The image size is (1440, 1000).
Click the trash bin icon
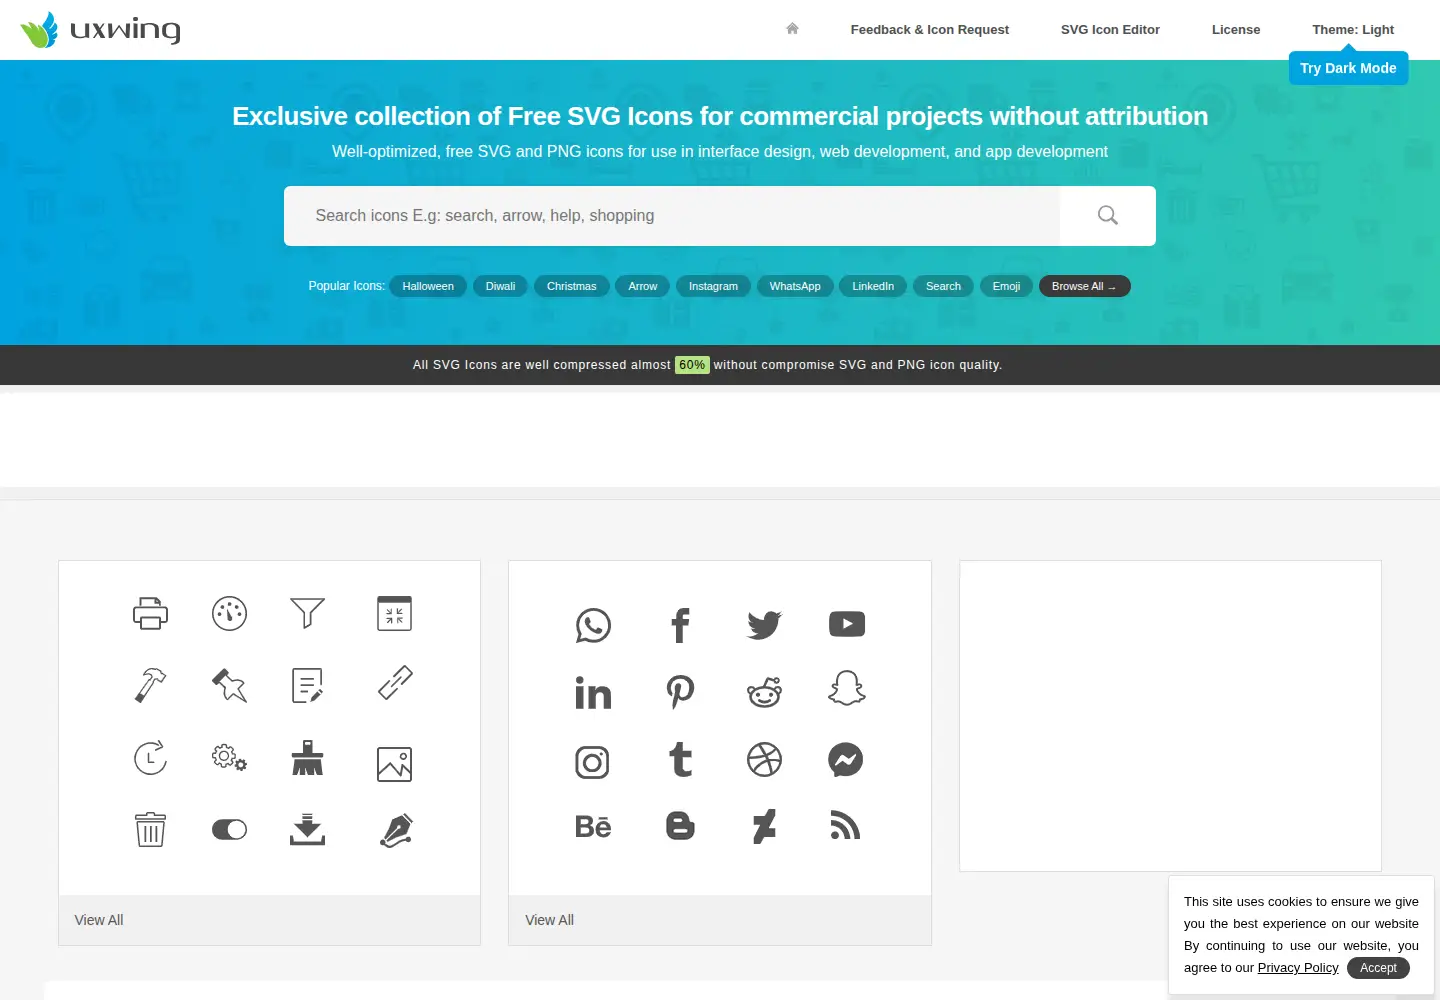point(150,829)
